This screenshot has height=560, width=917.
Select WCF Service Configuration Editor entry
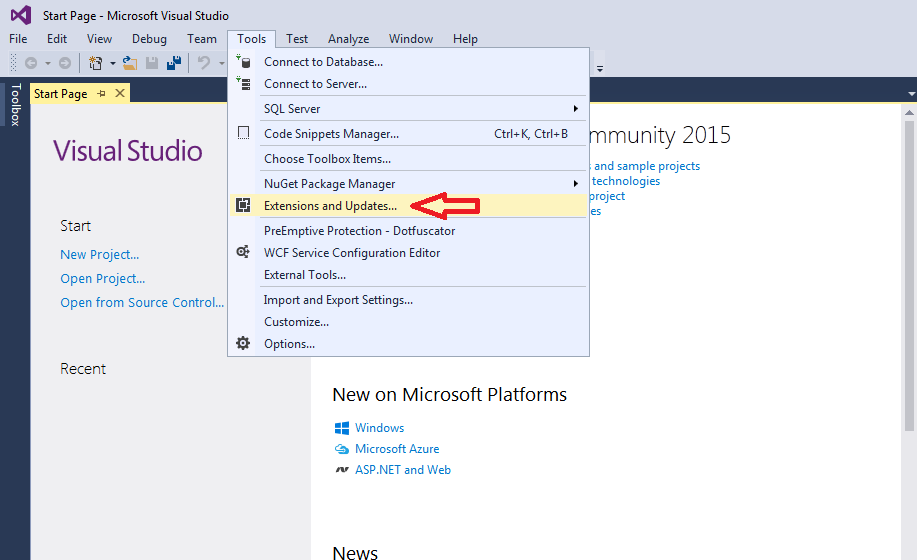408,253
